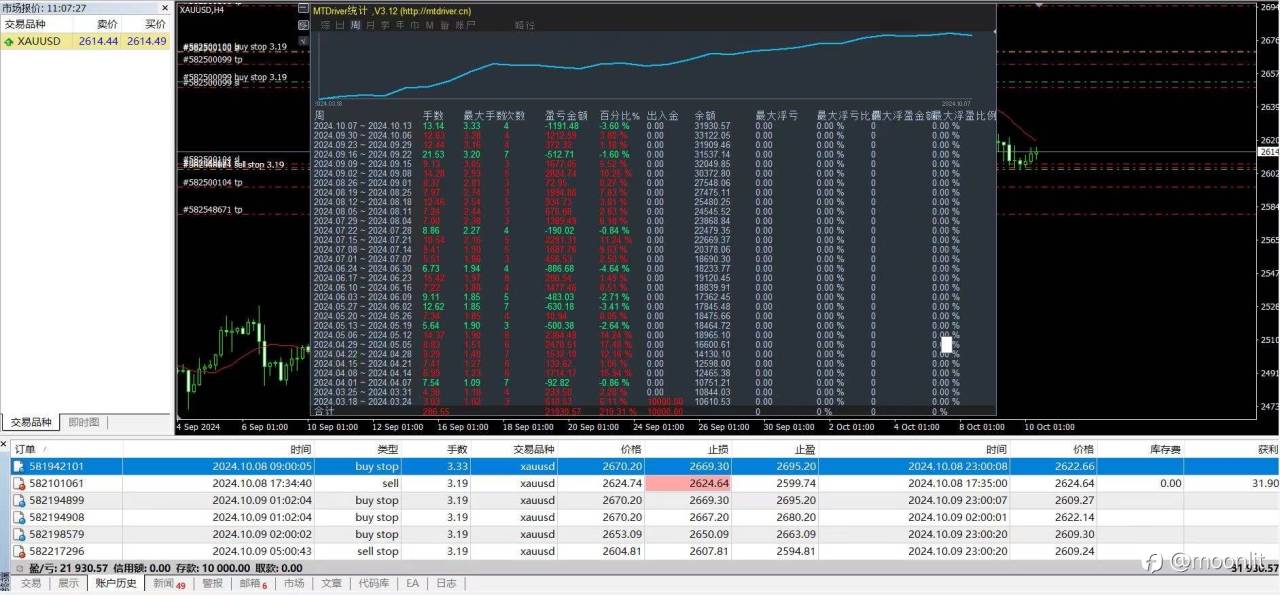Select the 账户 view in MTDriver panel

pos(465,25)
